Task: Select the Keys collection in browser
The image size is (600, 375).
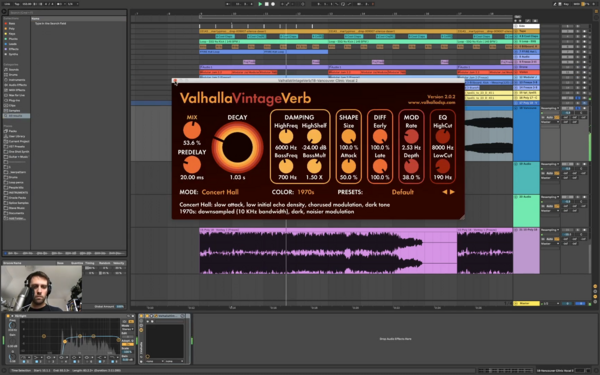Action: pyautogui.click(x=12, y=34)
